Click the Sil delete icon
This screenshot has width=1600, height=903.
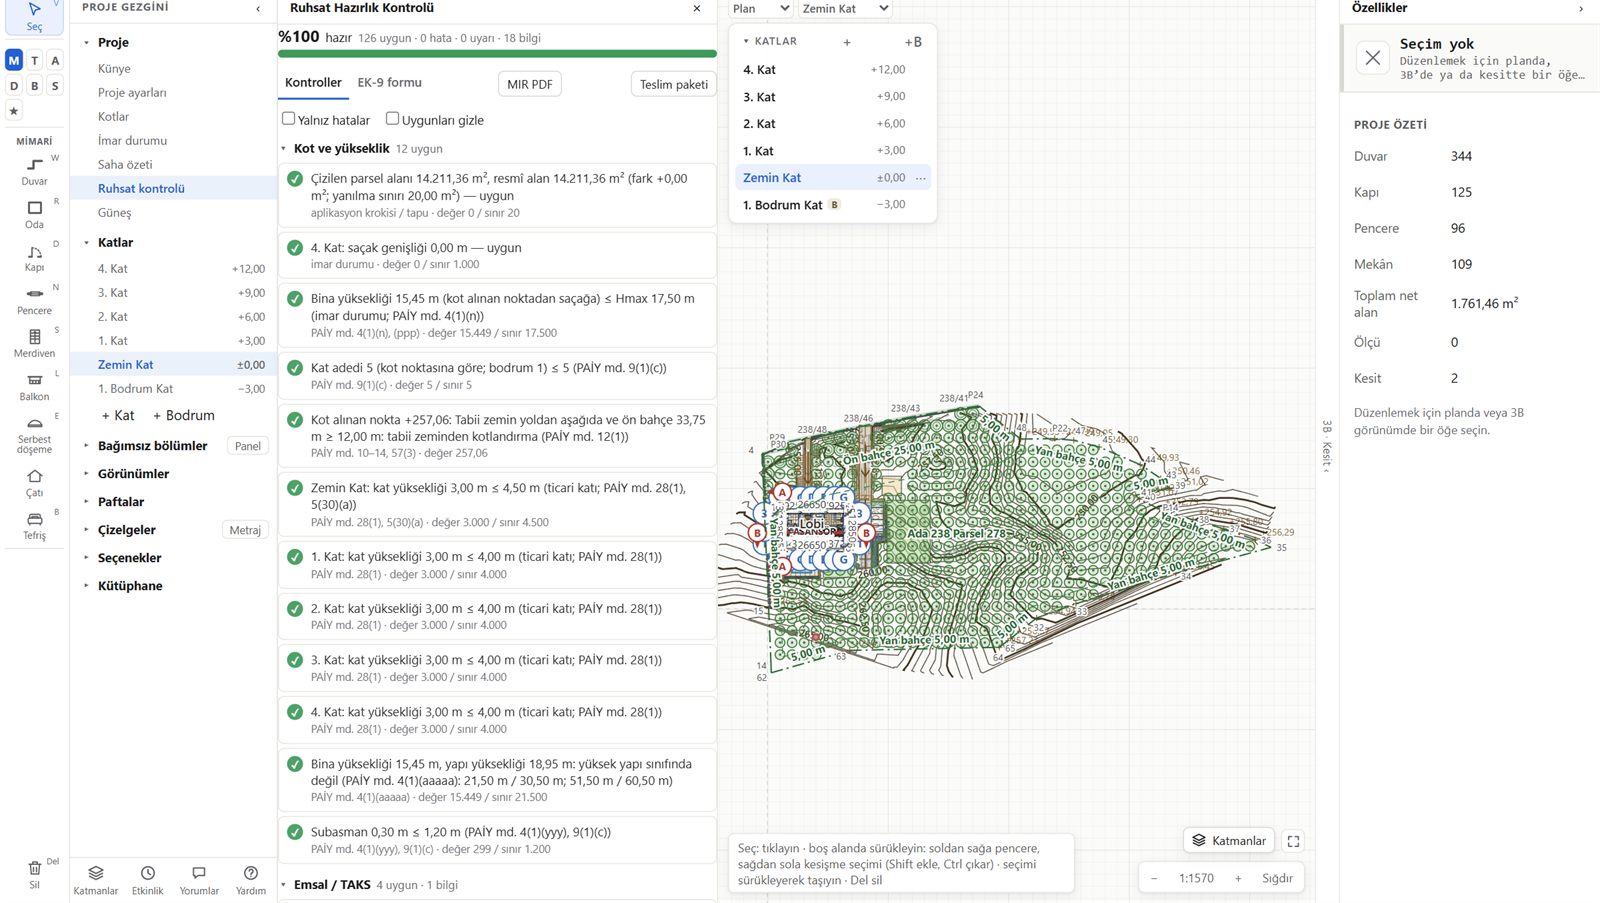34,874
